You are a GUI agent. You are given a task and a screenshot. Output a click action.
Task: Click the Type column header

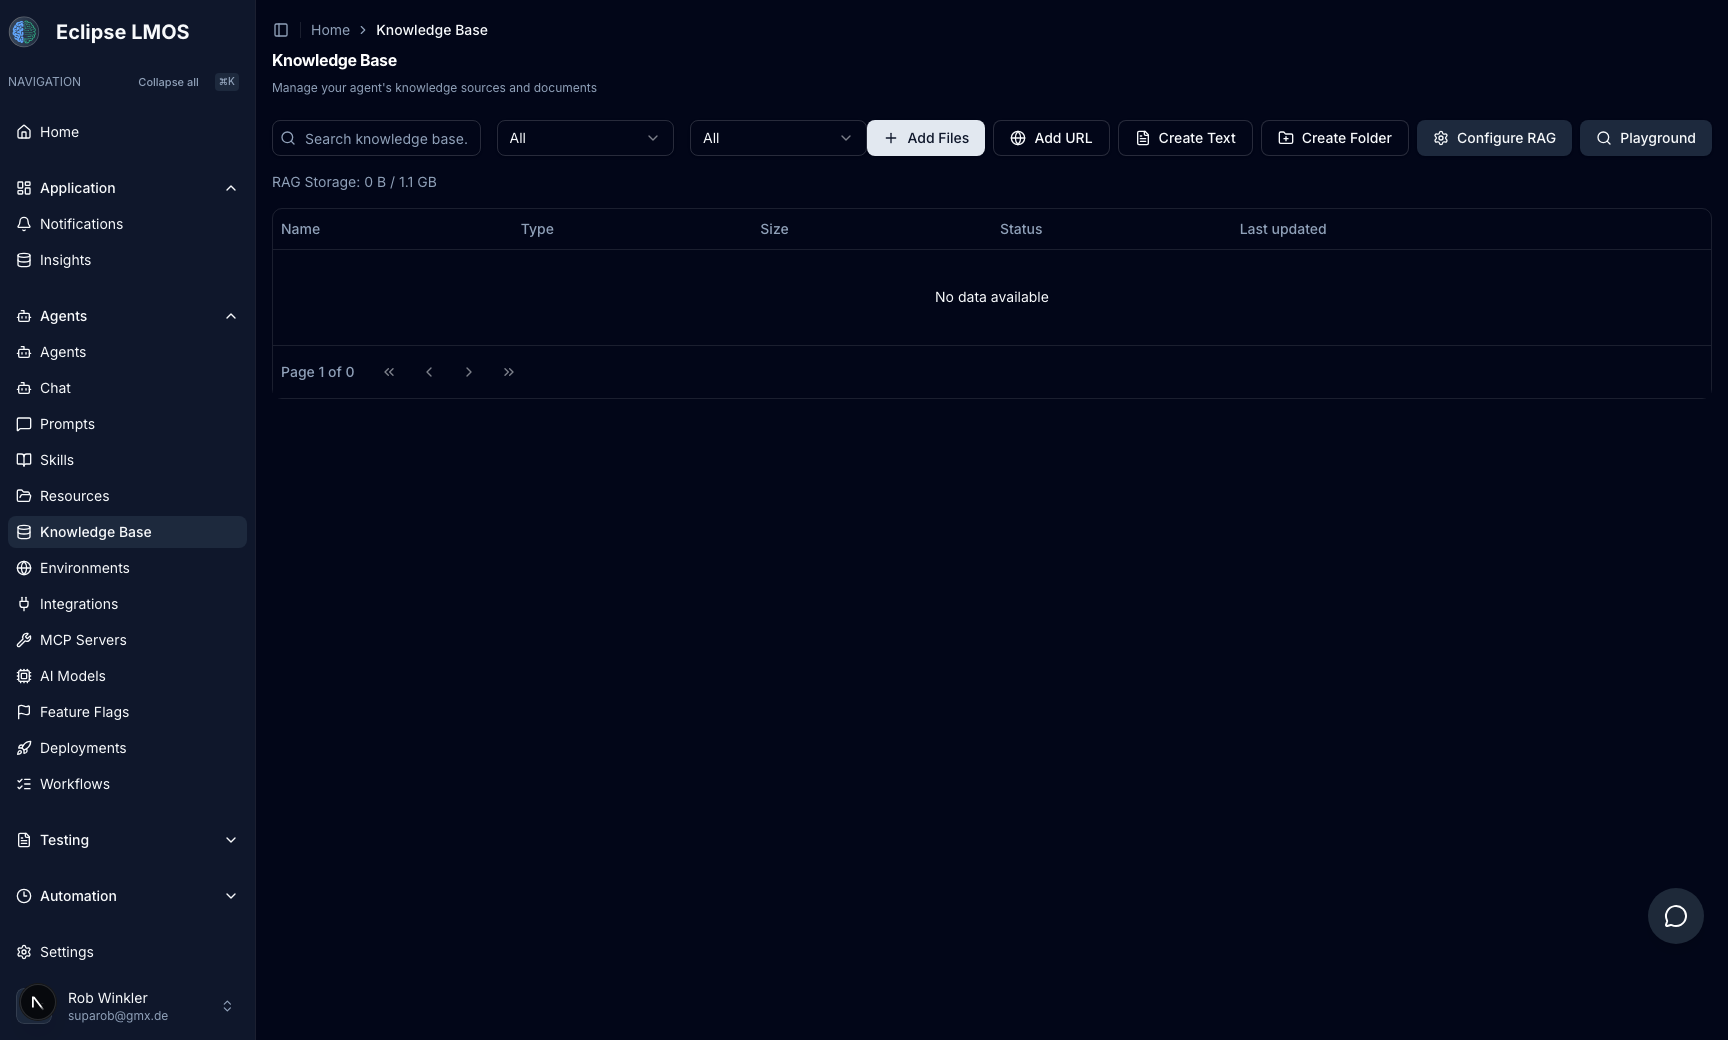537,229
